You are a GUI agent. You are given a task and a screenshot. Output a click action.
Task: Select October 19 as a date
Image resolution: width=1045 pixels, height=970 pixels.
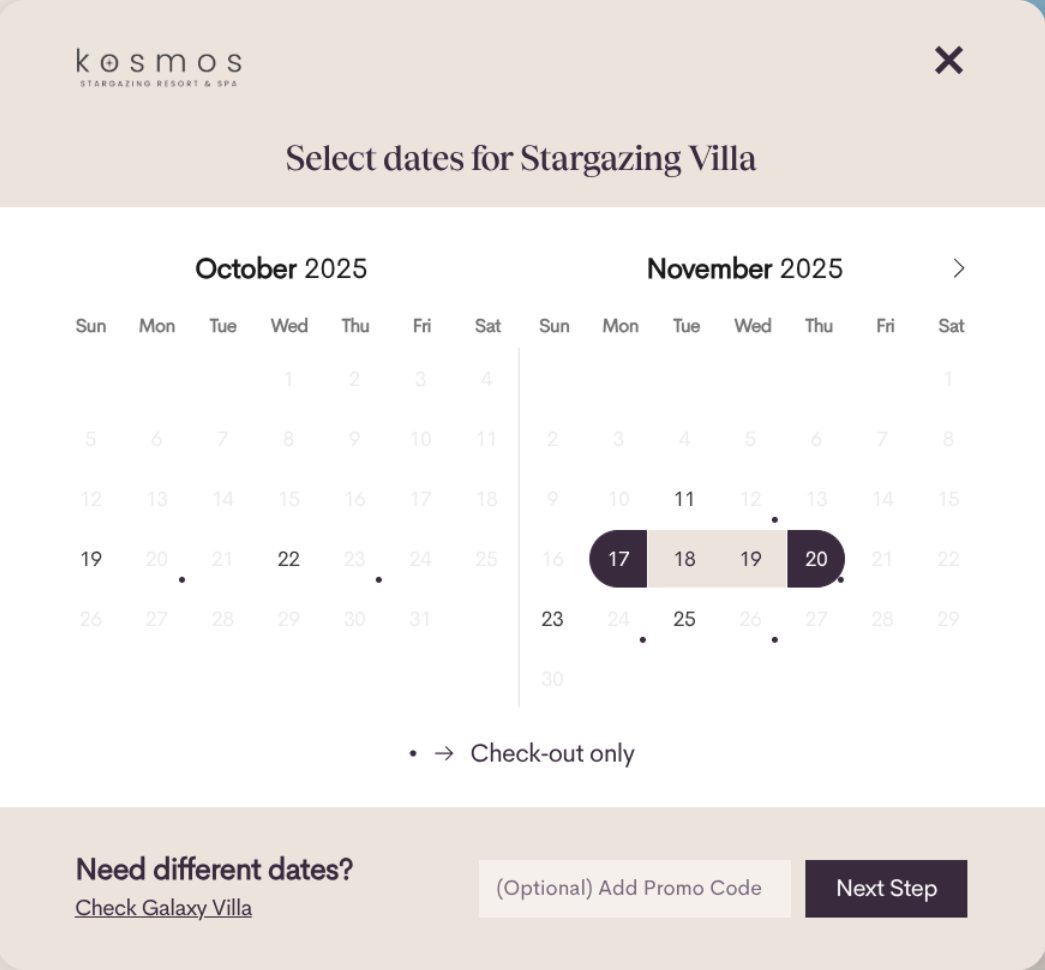(91, 559)
